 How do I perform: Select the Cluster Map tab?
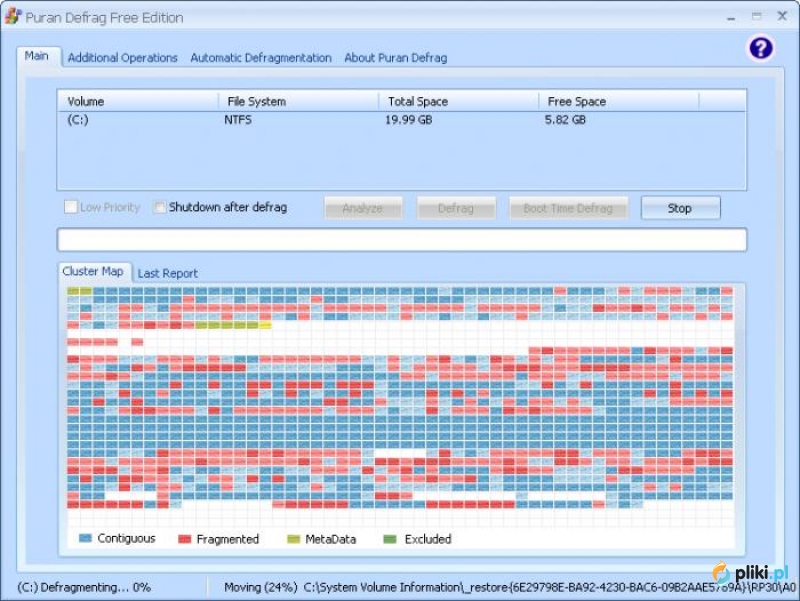point(93,271)
